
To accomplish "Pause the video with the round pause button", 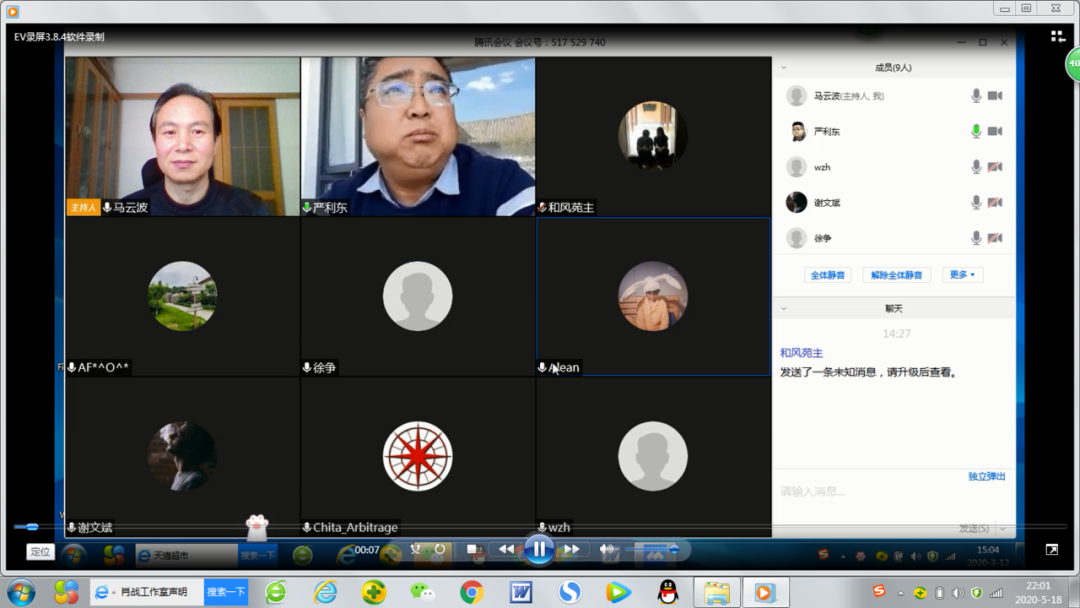I will (x=539, y=549).
